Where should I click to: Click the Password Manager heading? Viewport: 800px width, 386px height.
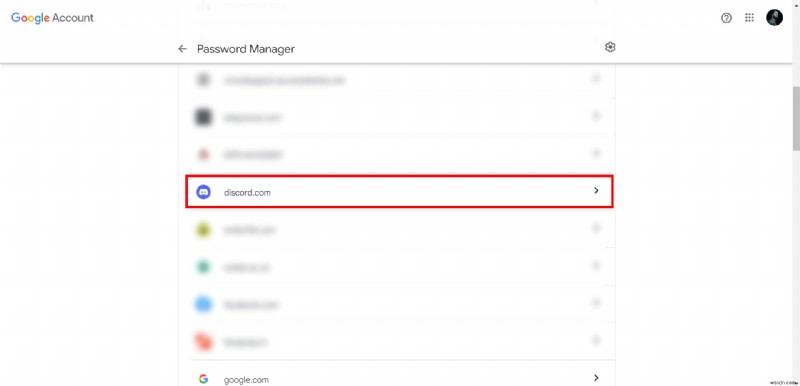coord(246,49)
